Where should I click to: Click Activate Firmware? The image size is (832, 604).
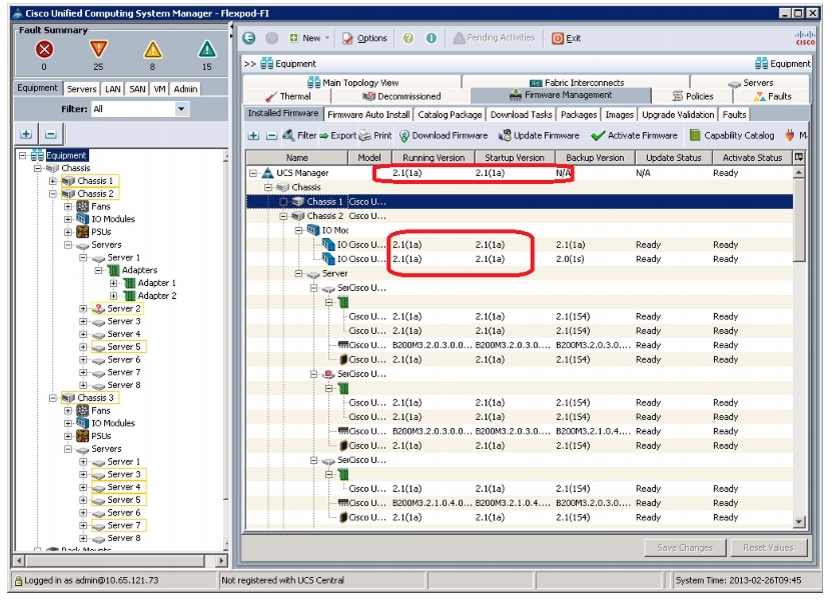pos(634,136)
